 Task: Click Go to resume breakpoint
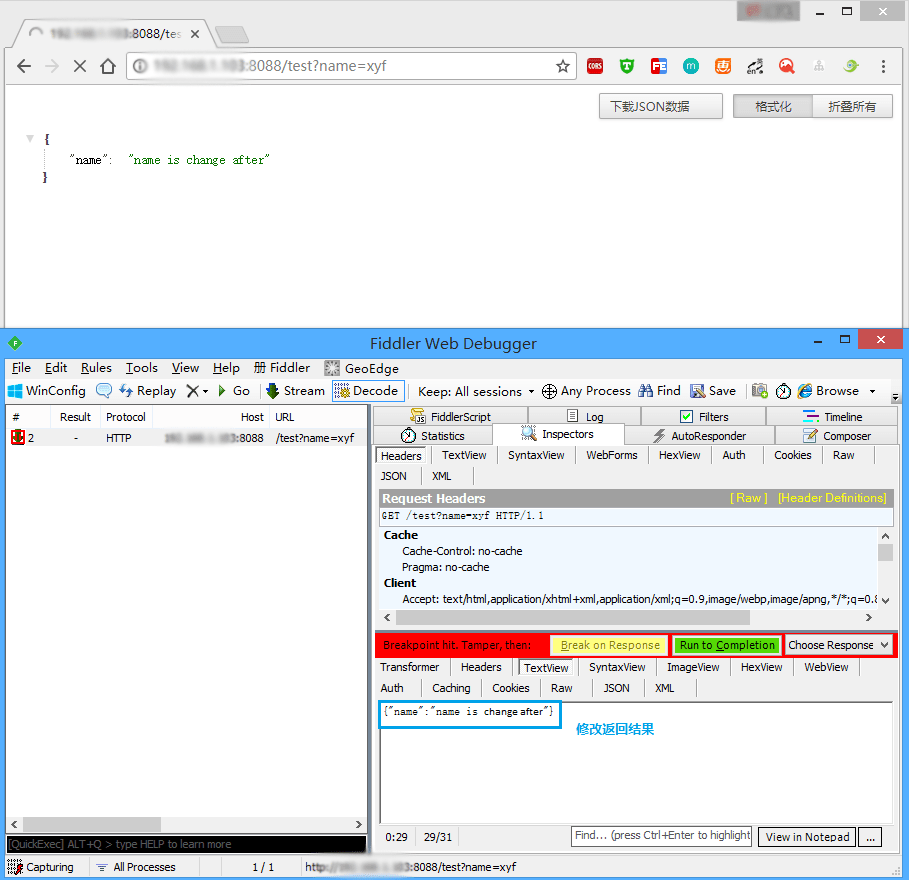coord(234,391)
